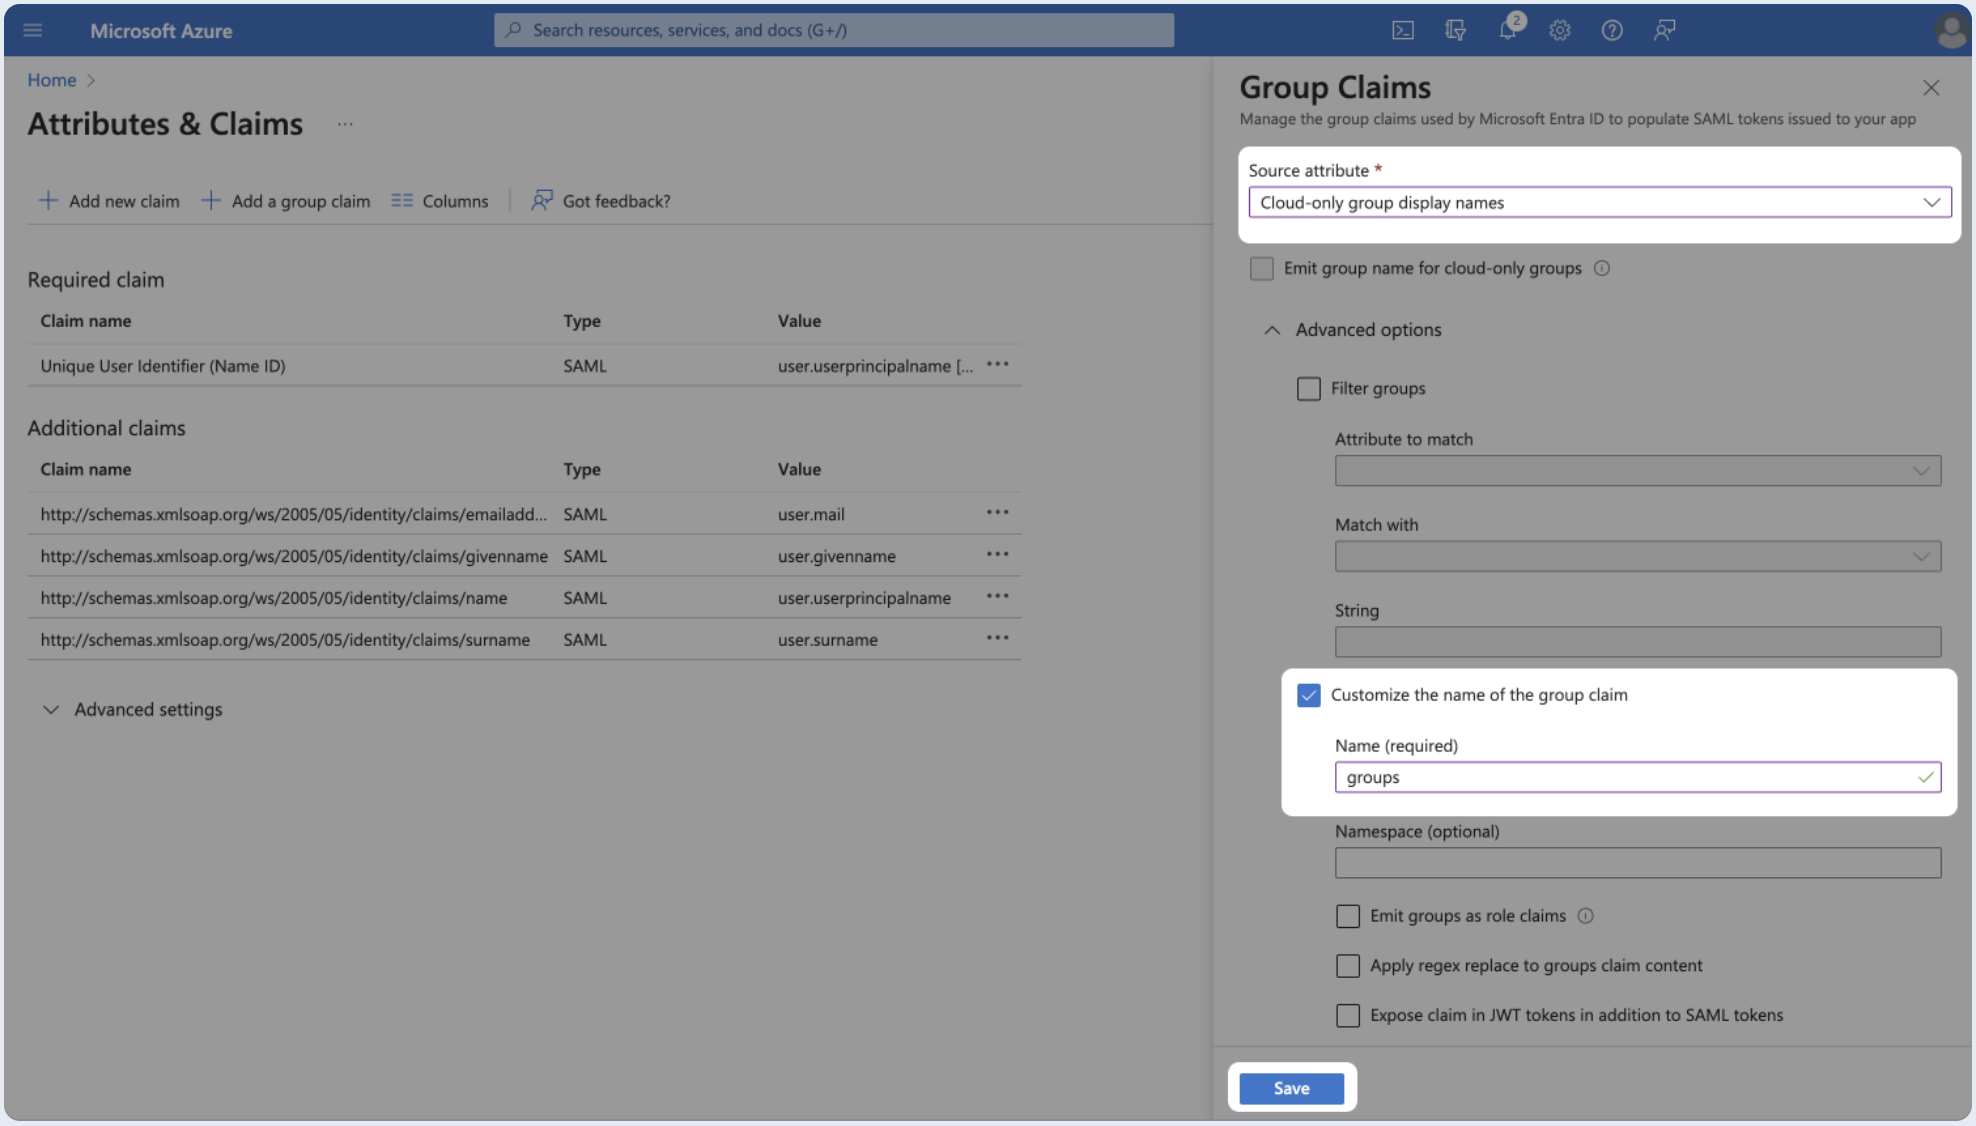Click Add a group claim

coord(286,201)
